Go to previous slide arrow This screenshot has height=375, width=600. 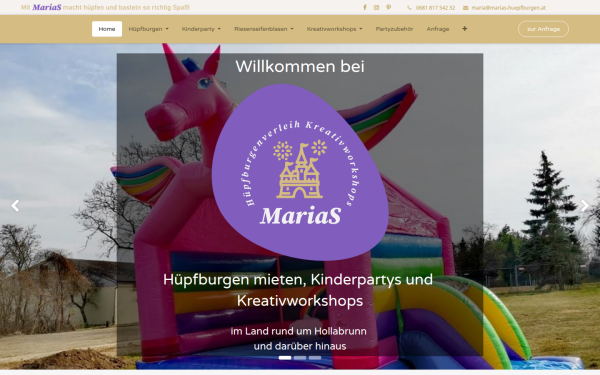[x=15, y=206]
